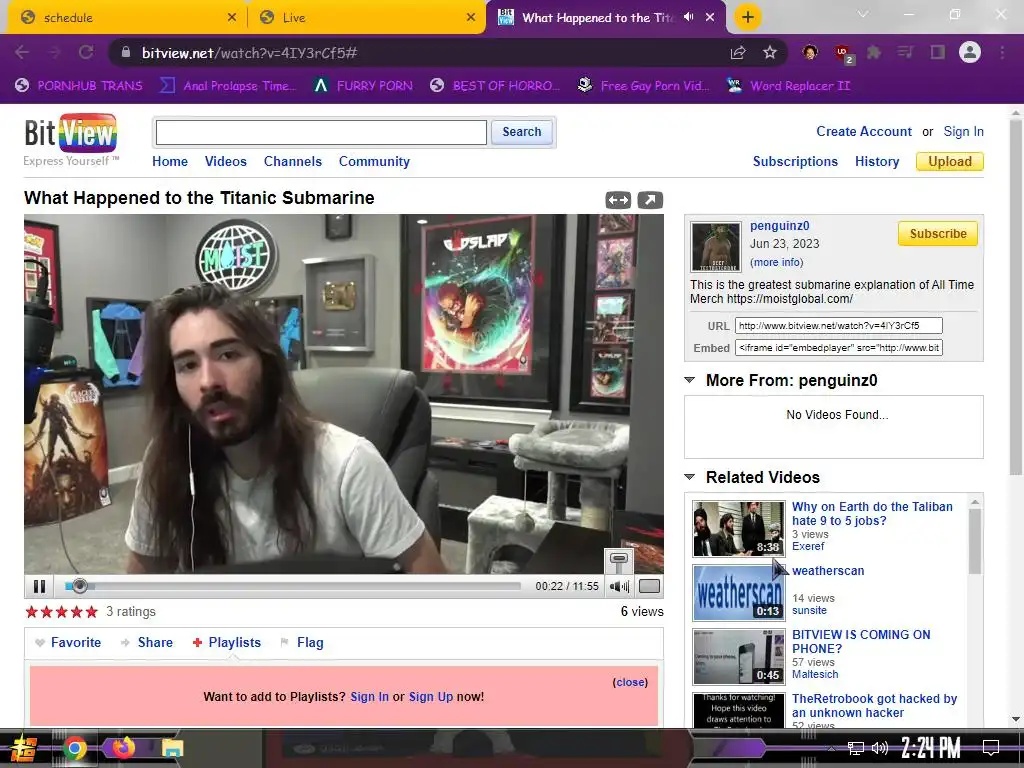Open the Videos menu item
Viewport: 1024px width, 768px height.
225,161
